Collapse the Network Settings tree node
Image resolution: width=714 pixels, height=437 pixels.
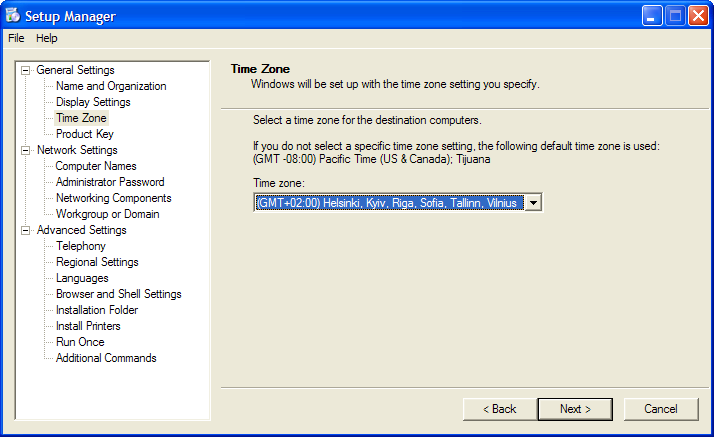26,150
